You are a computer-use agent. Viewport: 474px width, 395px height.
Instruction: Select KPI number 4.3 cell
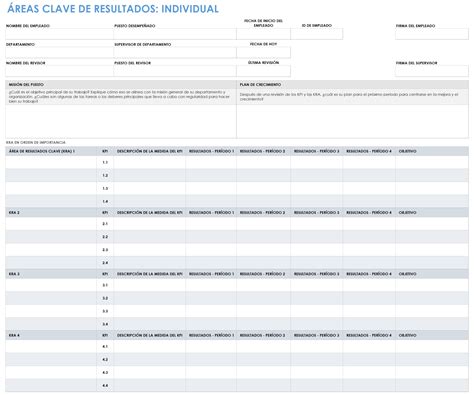[105, 372]
